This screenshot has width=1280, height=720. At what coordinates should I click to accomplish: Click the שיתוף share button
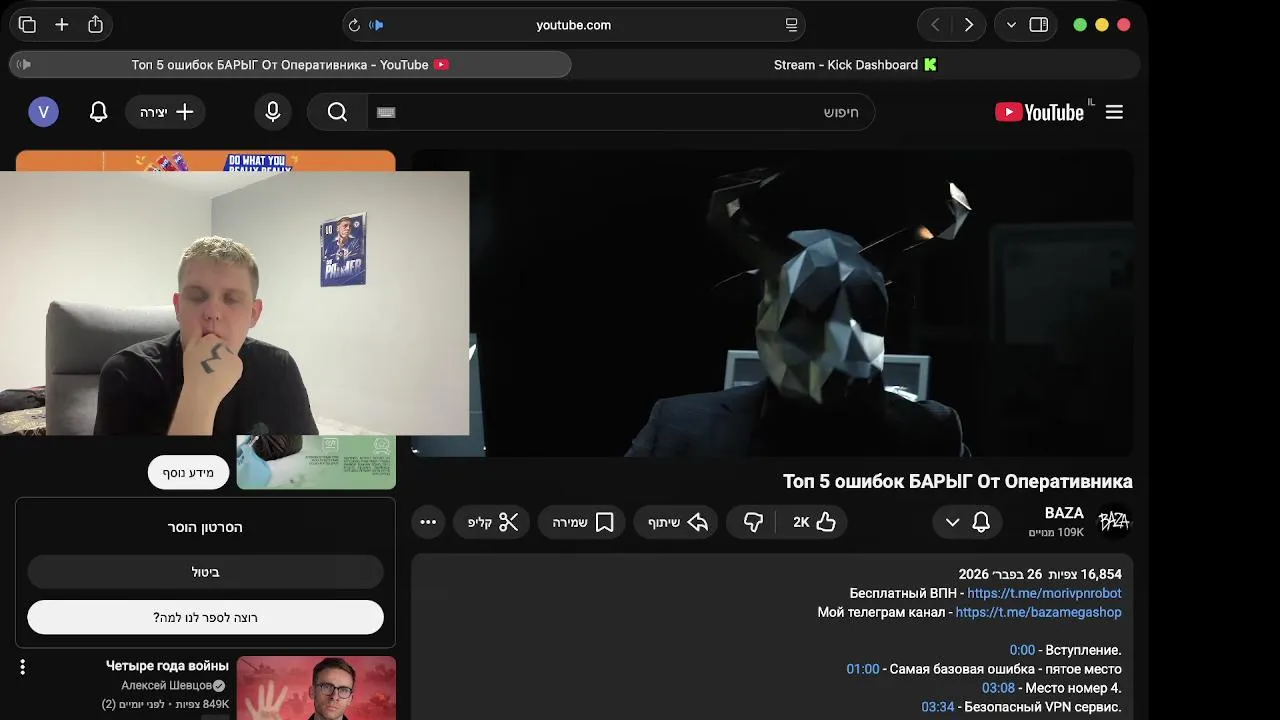(x=676, y=522)
